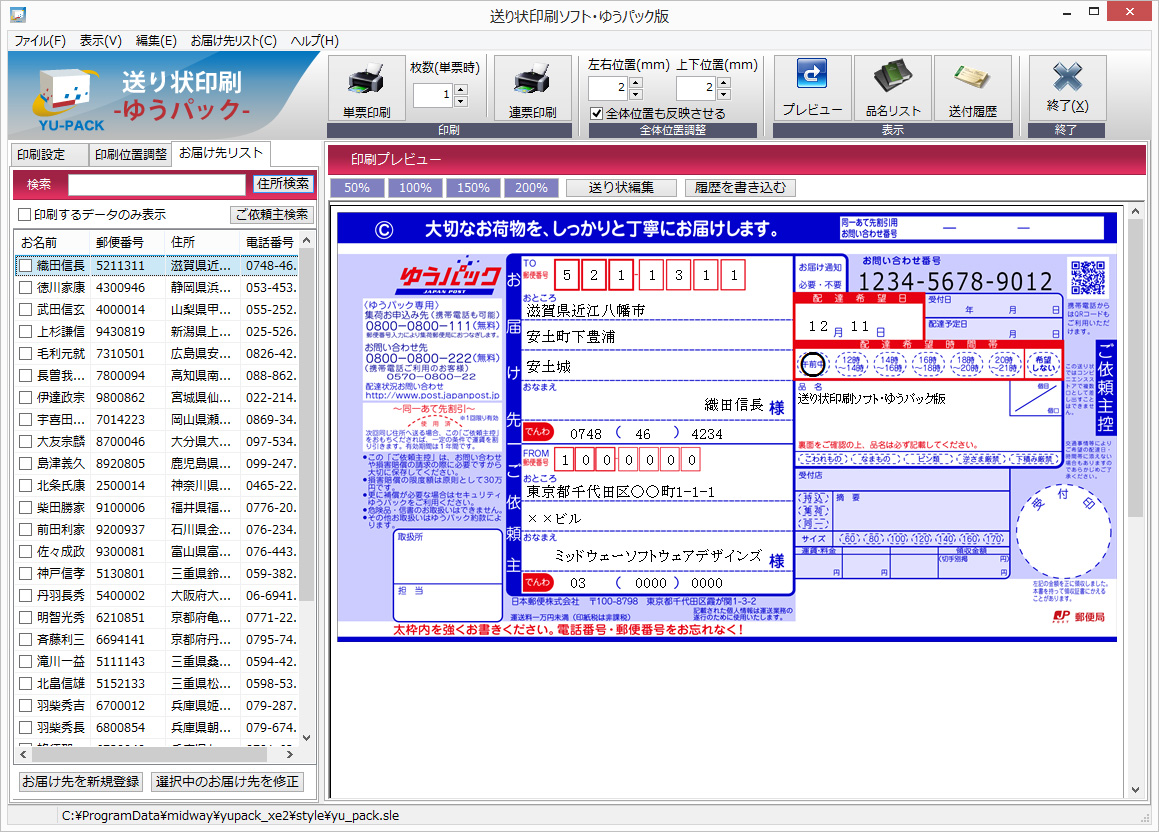Click the ご依頼主検索 button

pyautogui.click(x=271, y=214)
